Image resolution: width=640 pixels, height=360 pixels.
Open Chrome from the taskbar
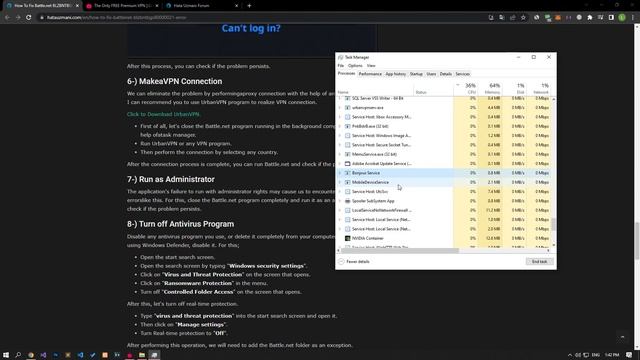click(31, 355)
